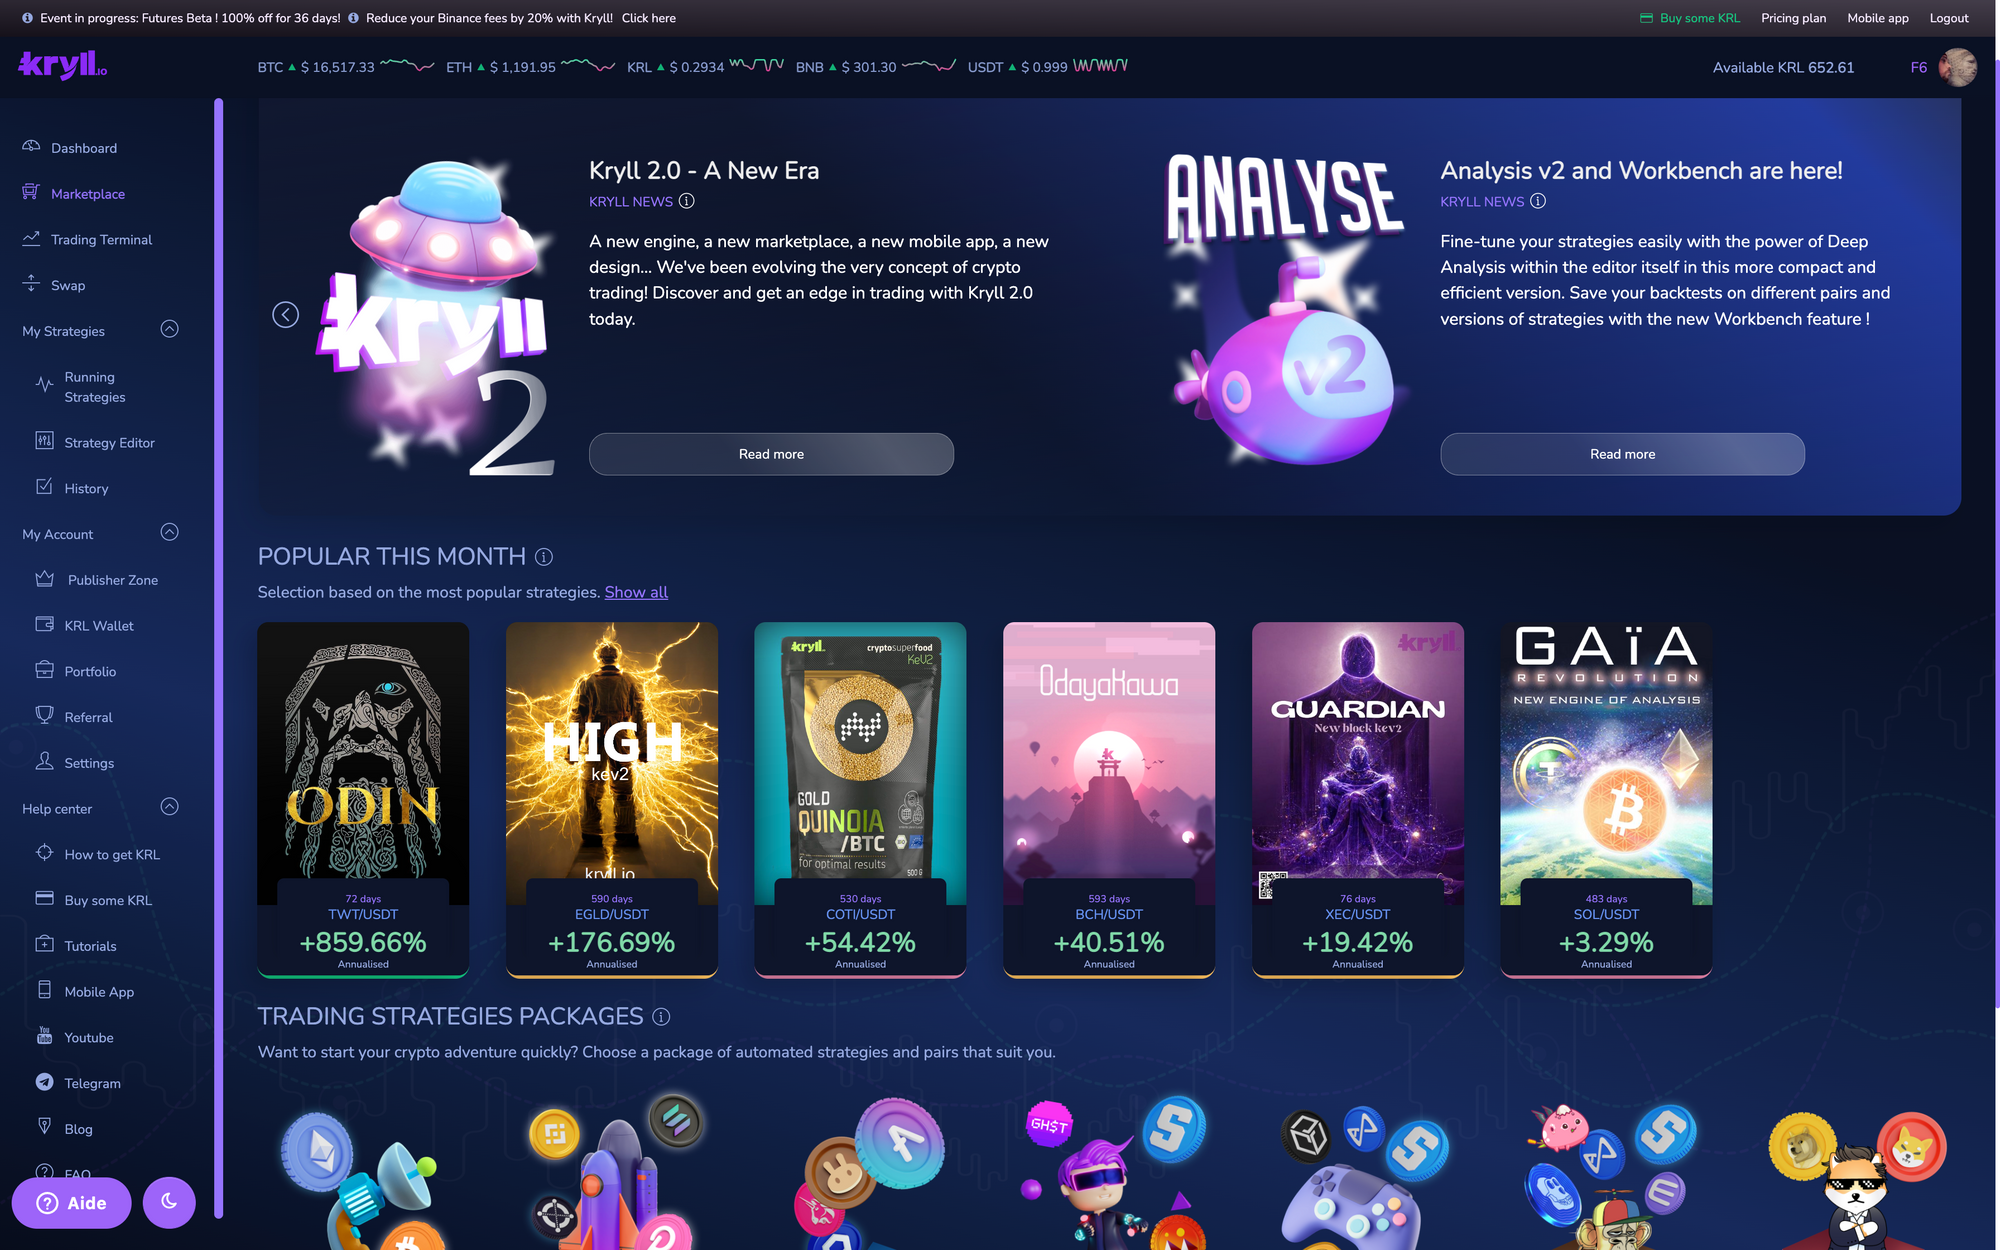Collapse the My Account section

[x=170, y=532]
